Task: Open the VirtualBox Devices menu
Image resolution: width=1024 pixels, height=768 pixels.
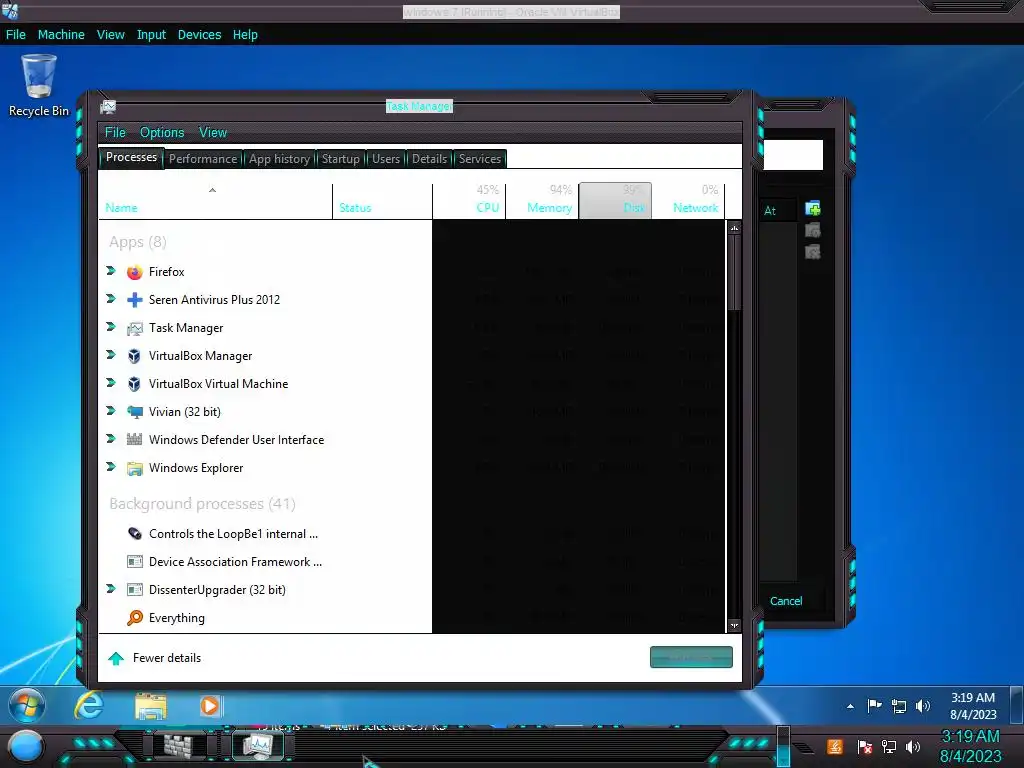Action: (199, 35)
